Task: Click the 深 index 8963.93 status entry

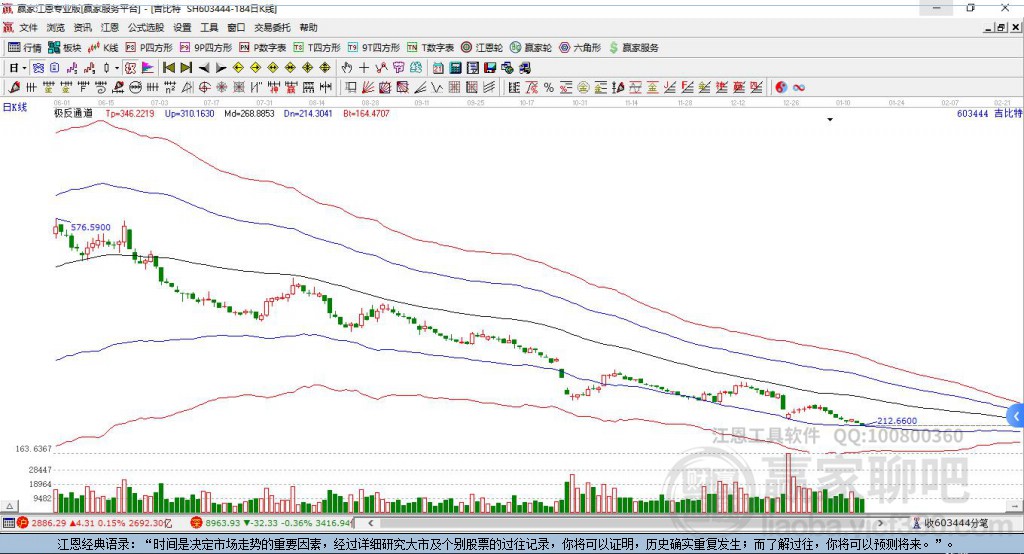Action: click(x=271, y=523)
